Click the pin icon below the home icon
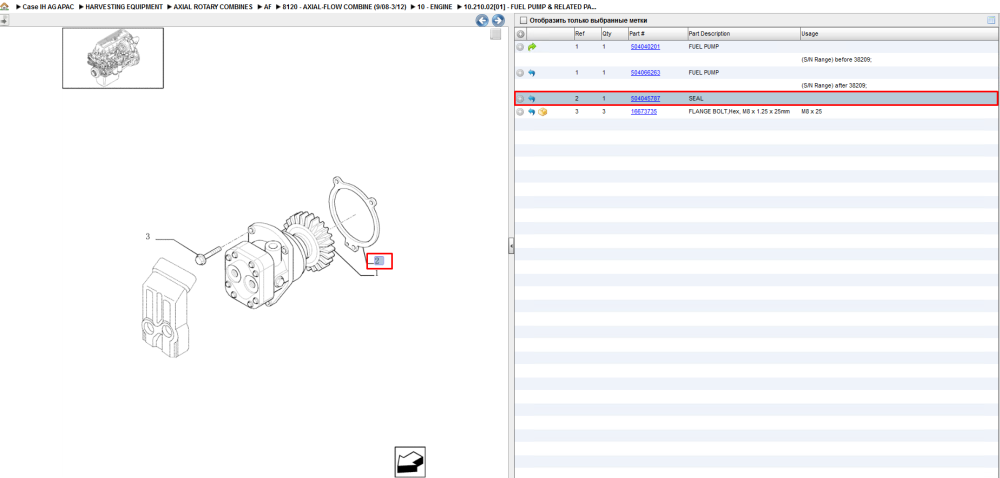1000x478 pixels. pos(4,20)
